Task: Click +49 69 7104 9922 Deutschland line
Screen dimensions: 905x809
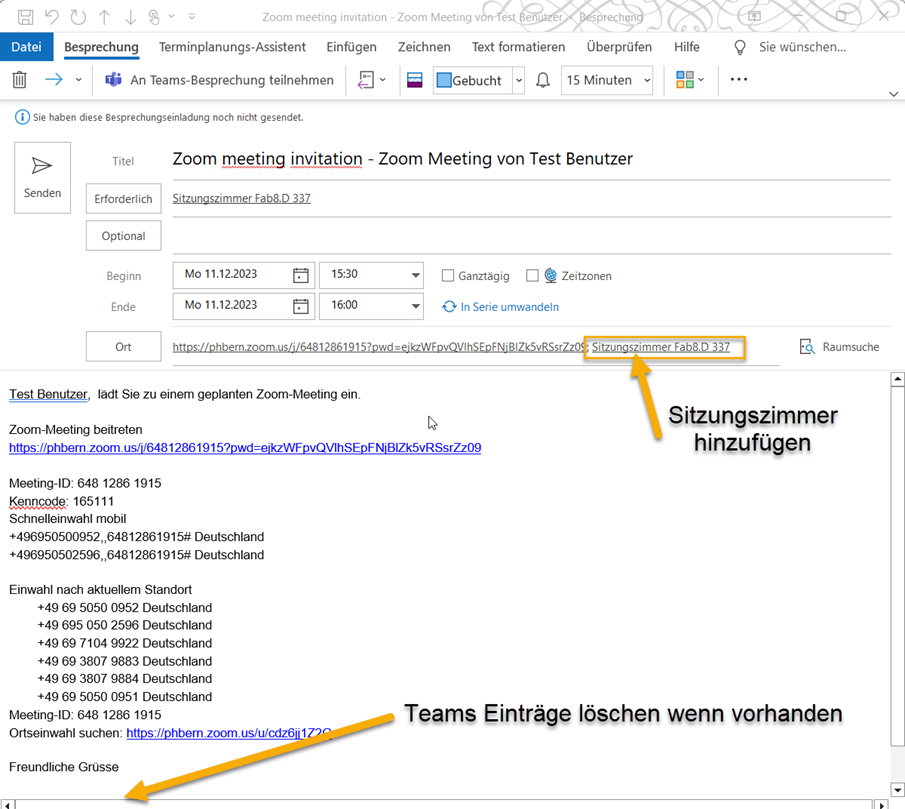Action: [x=125, y=643]
